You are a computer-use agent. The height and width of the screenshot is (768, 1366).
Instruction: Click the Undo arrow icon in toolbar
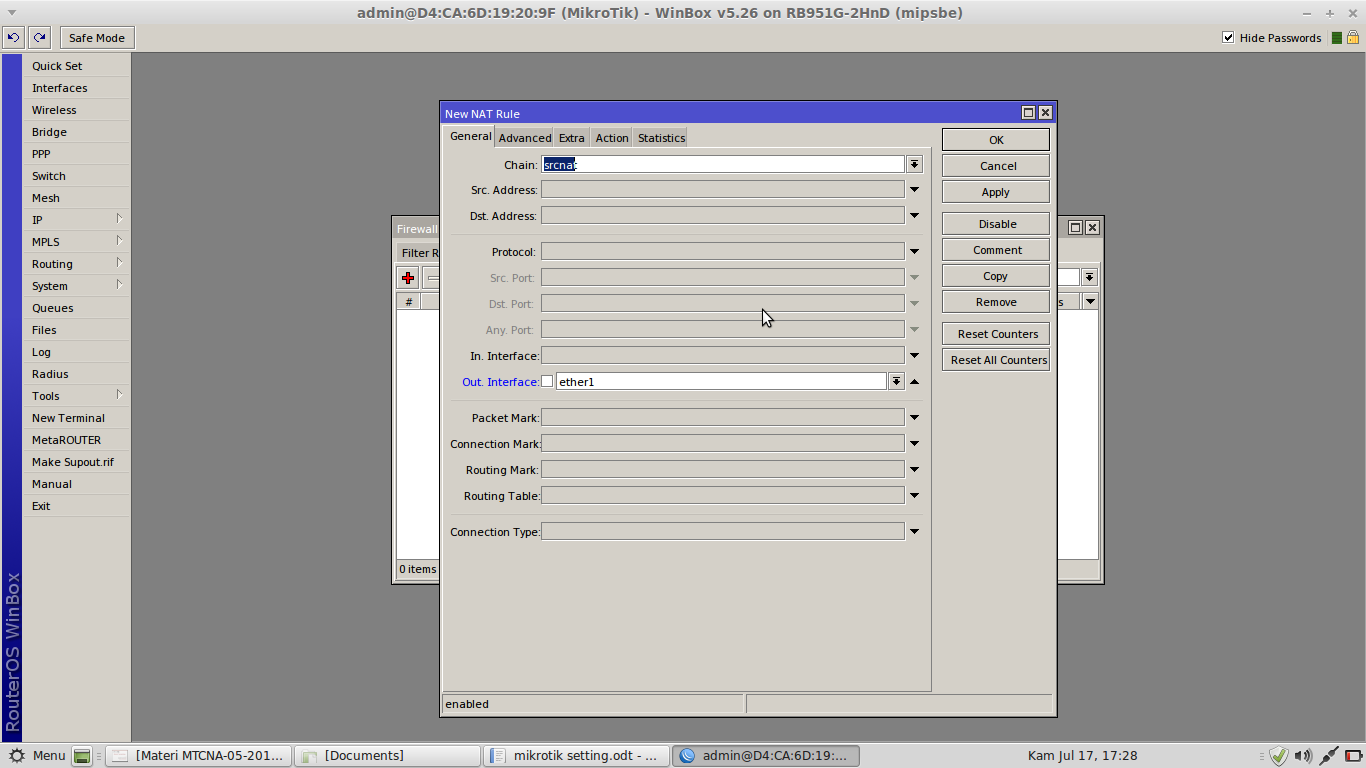(x=13, y=38)
